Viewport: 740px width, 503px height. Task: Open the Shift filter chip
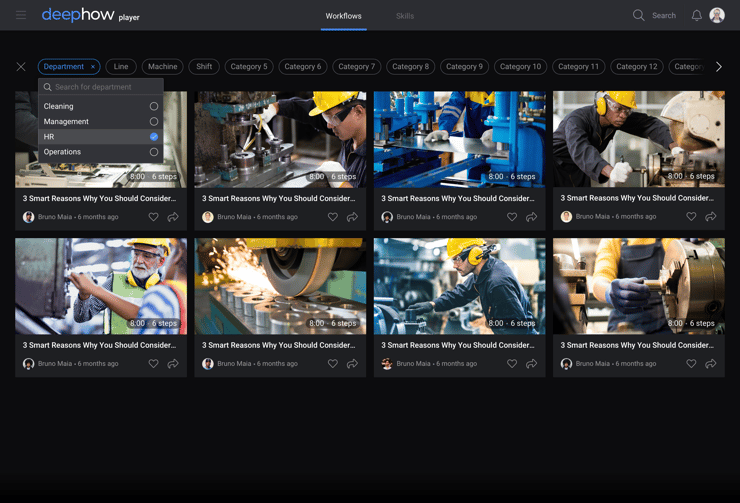204,67
